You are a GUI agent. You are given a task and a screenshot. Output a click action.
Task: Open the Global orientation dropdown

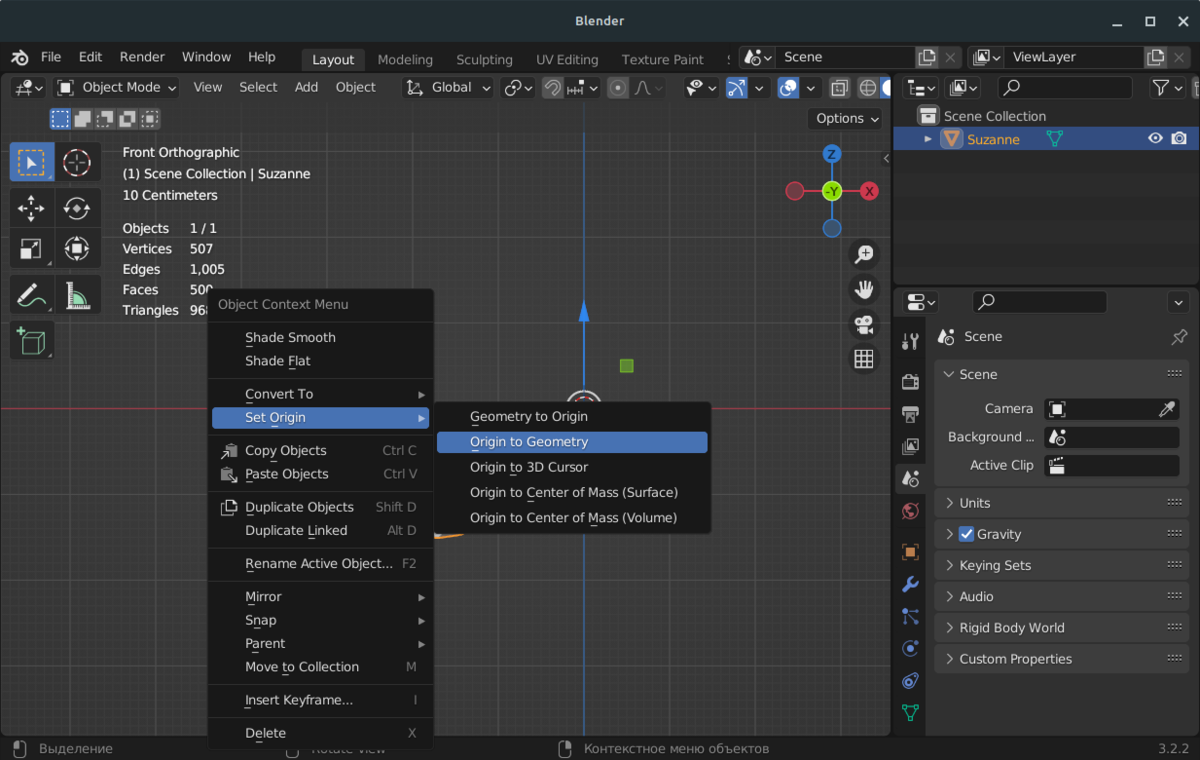click(449, 88)
